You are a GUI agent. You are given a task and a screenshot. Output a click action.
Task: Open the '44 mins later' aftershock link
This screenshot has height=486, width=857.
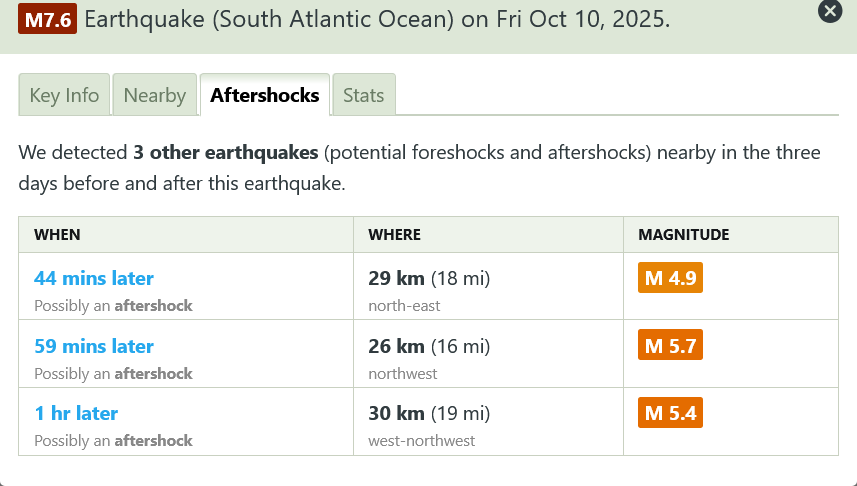click(x=94, y=278)
